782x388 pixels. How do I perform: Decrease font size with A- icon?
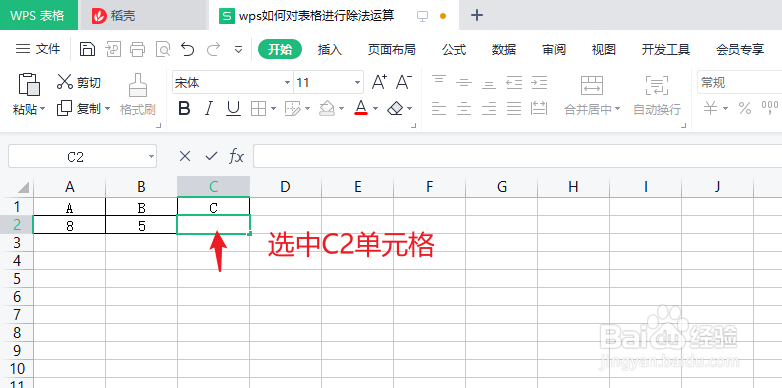click(404, 82)
